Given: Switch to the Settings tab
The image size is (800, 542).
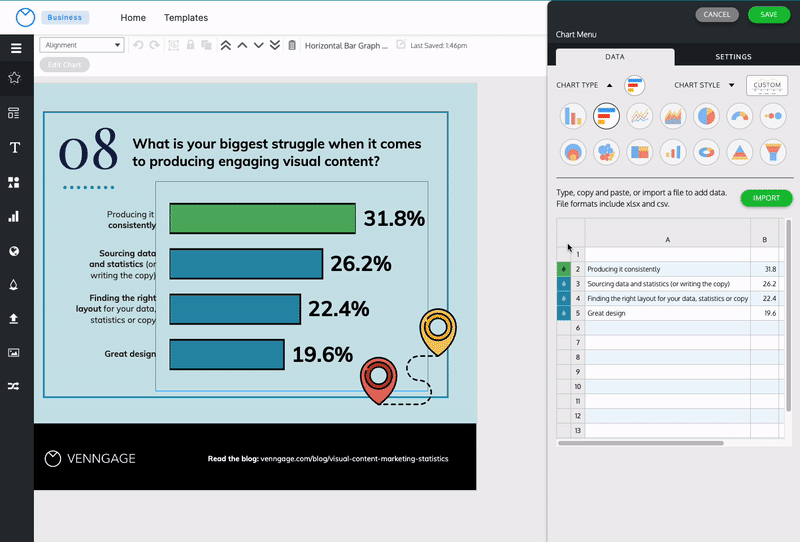Looking at the screenshot, I should [733, 57].
